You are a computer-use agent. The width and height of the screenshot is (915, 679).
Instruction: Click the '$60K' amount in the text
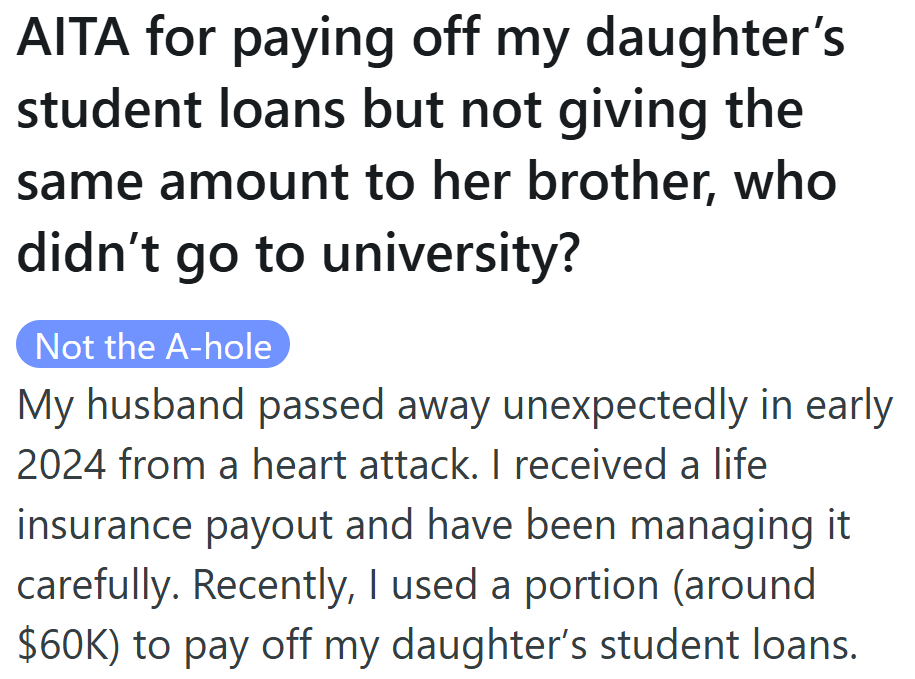pyautogui.click(x=65, y=646)
